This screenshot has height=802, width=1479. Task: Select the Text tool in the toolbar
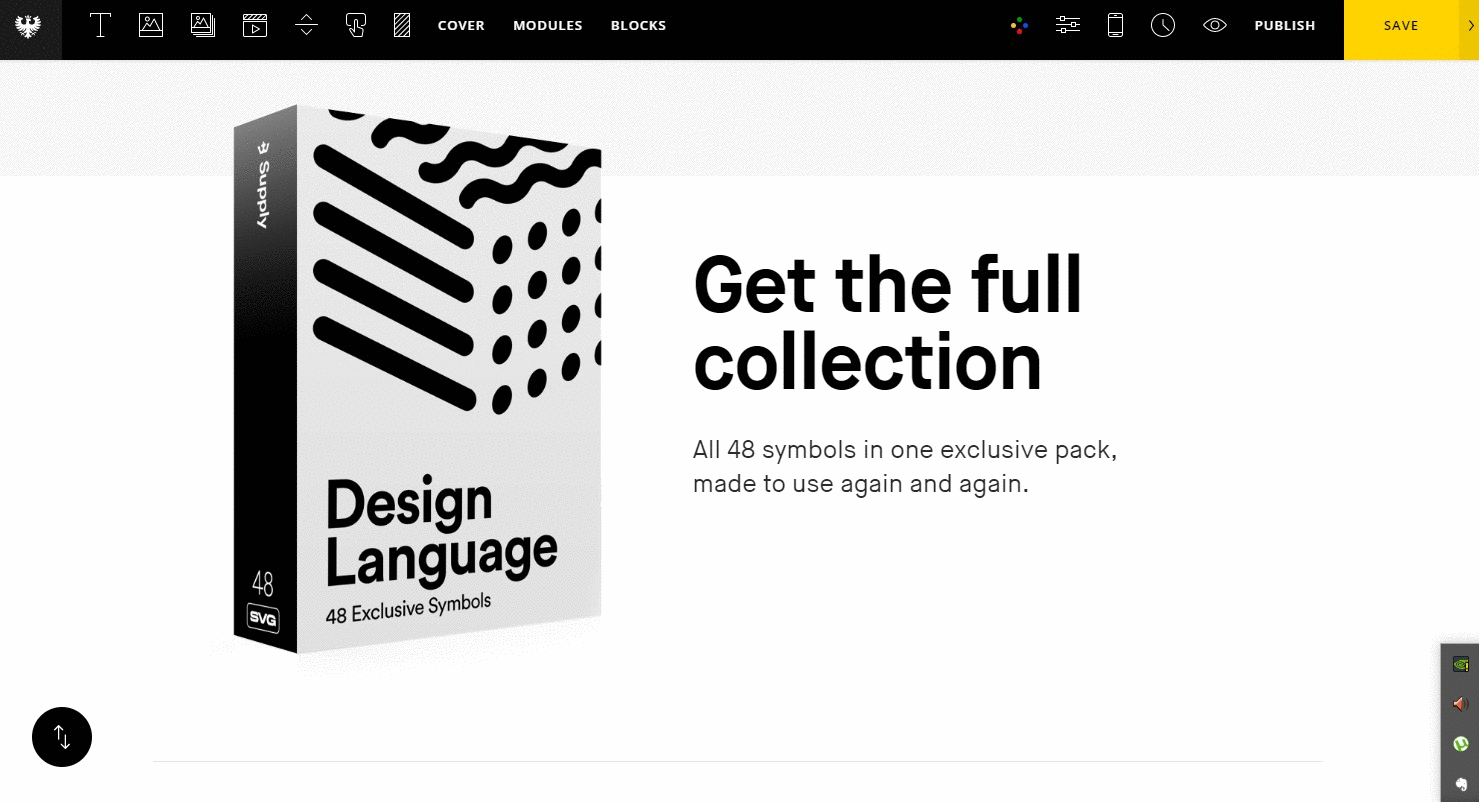pos(100,25)
